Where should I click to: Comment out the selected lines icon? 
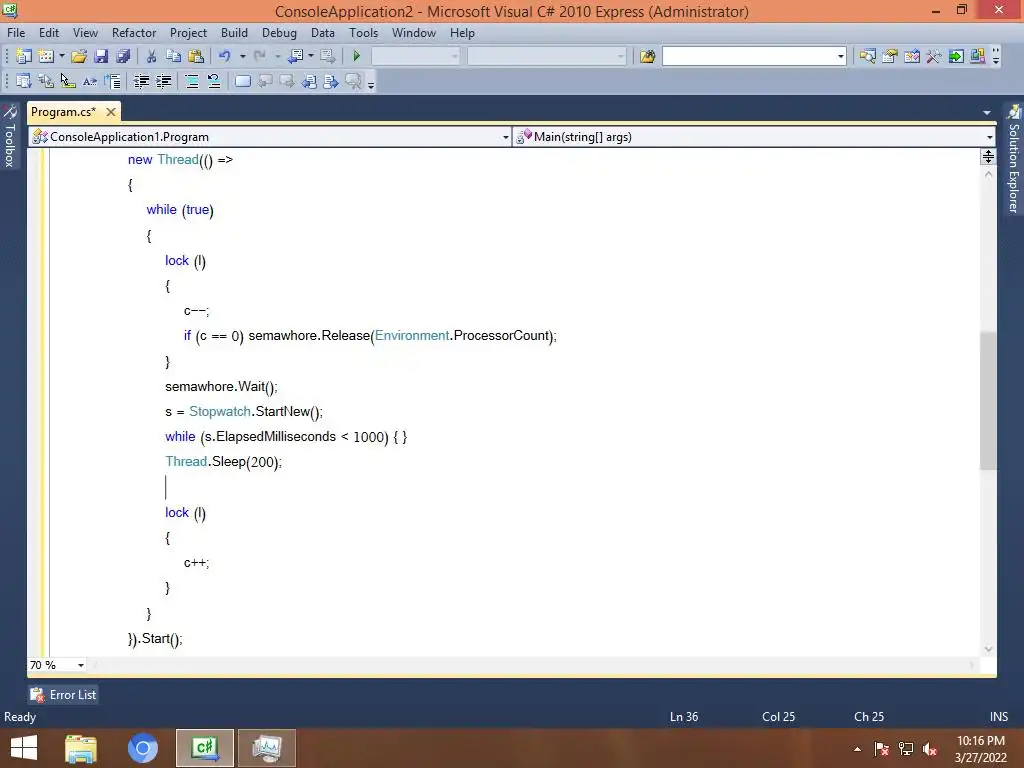(192, 82)
